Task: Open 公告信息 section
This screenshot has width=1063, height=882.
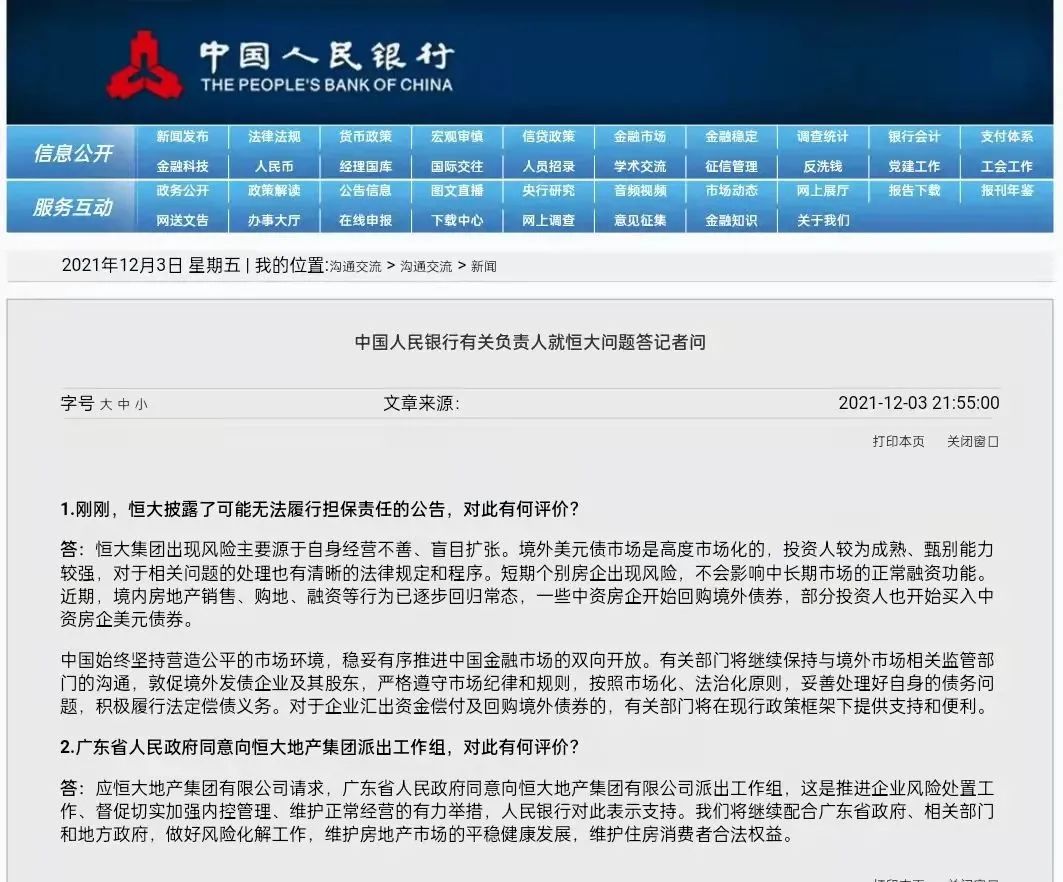Action: point(365,191)
